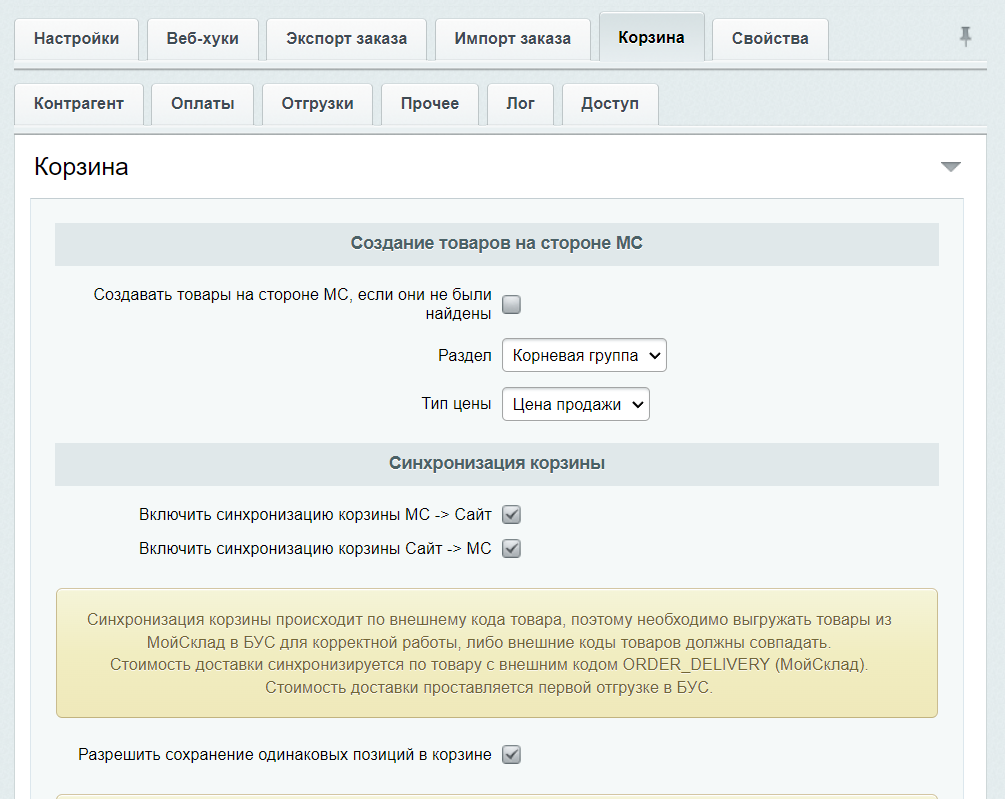Image resolution: width=1005 pixels, height=799 pixels.
Task: Open the Тип цены dropdown (Цена продажи)
Action: [x=575, y=405]
